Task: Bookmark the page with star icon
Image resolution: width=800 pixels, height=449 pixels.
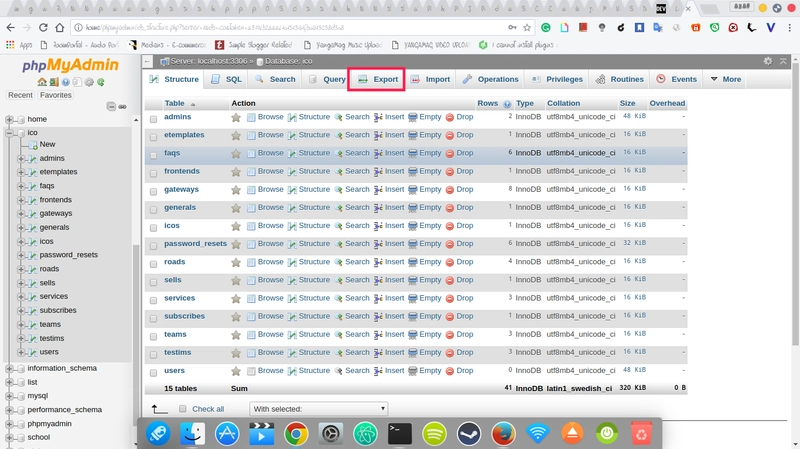Action: point(527,28)
